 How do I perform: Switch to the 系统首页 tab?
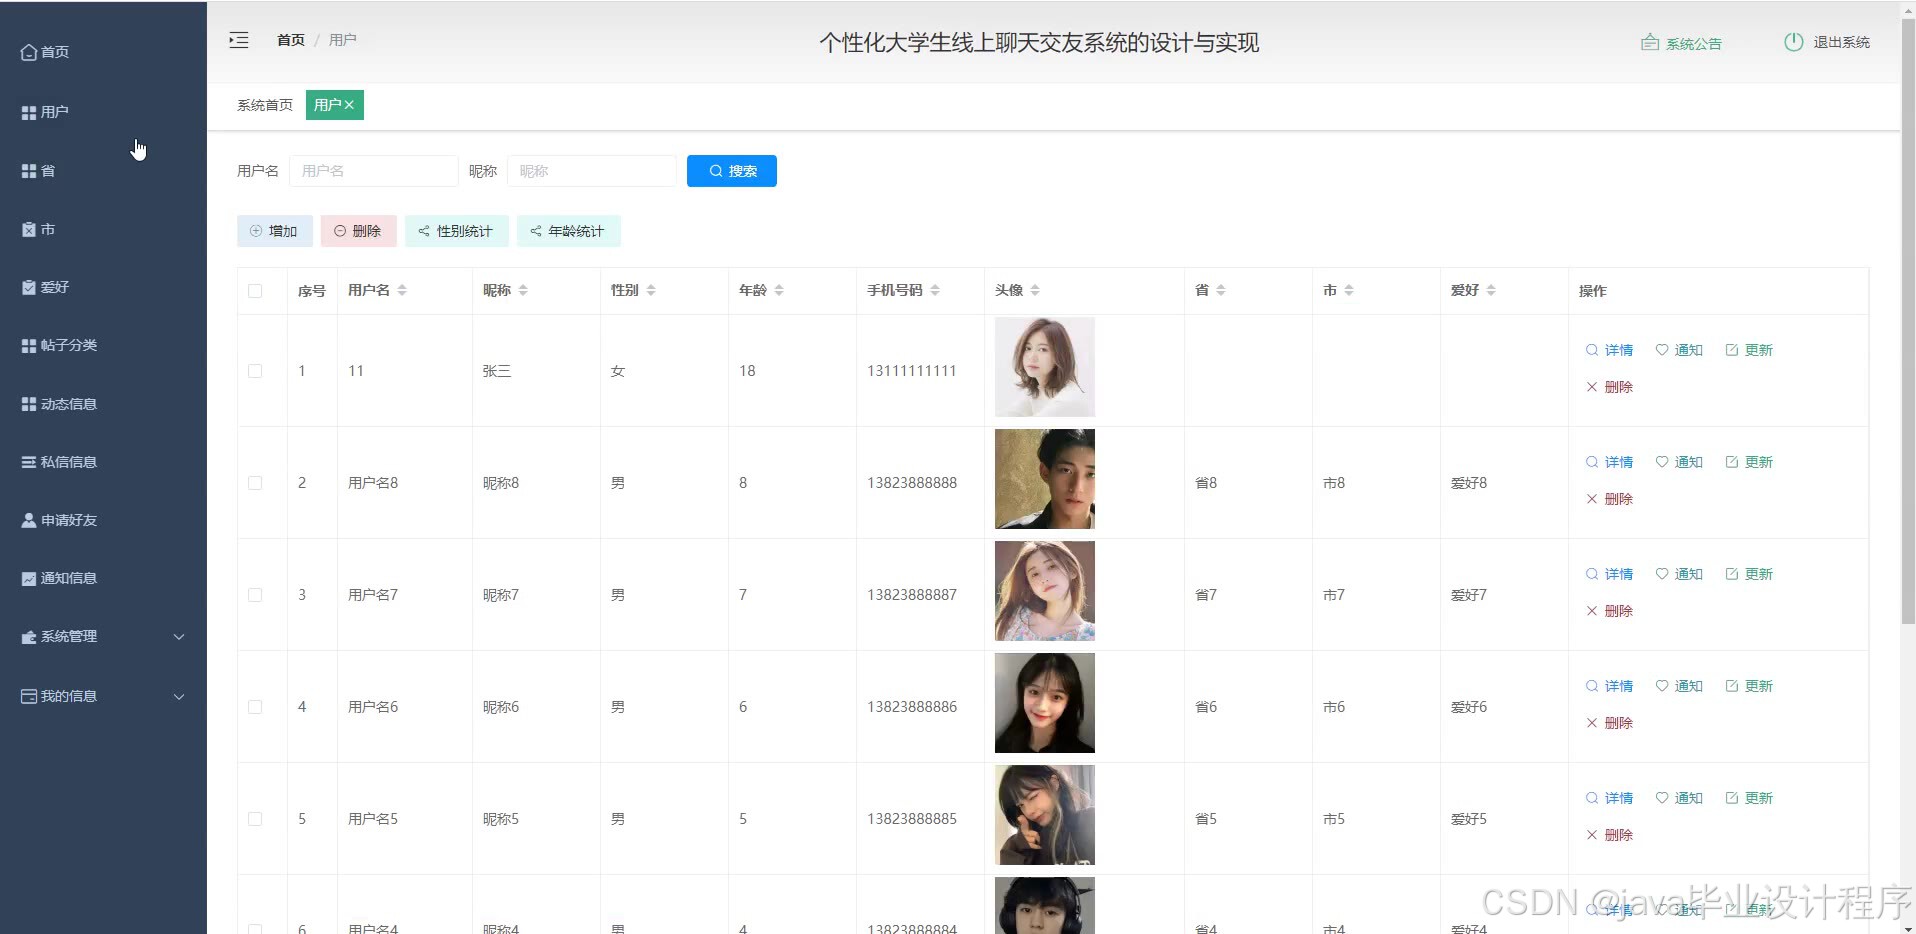point(265,105)
